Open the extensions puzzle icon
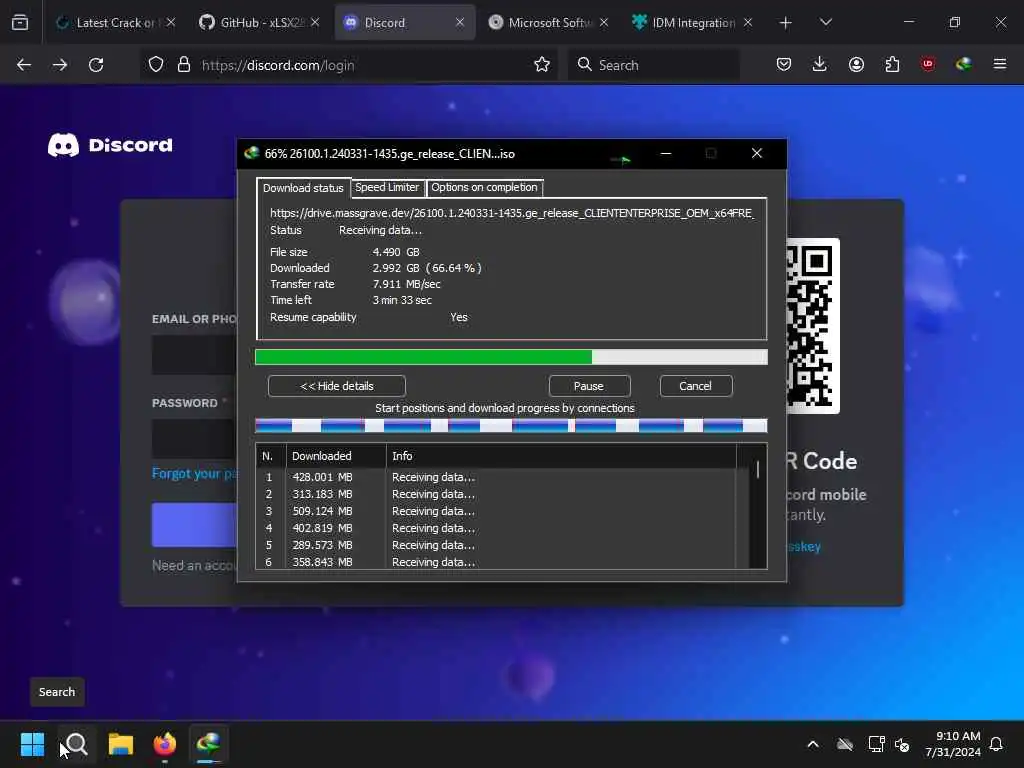Screen dimensions: 1024x768 pos(892,65)
